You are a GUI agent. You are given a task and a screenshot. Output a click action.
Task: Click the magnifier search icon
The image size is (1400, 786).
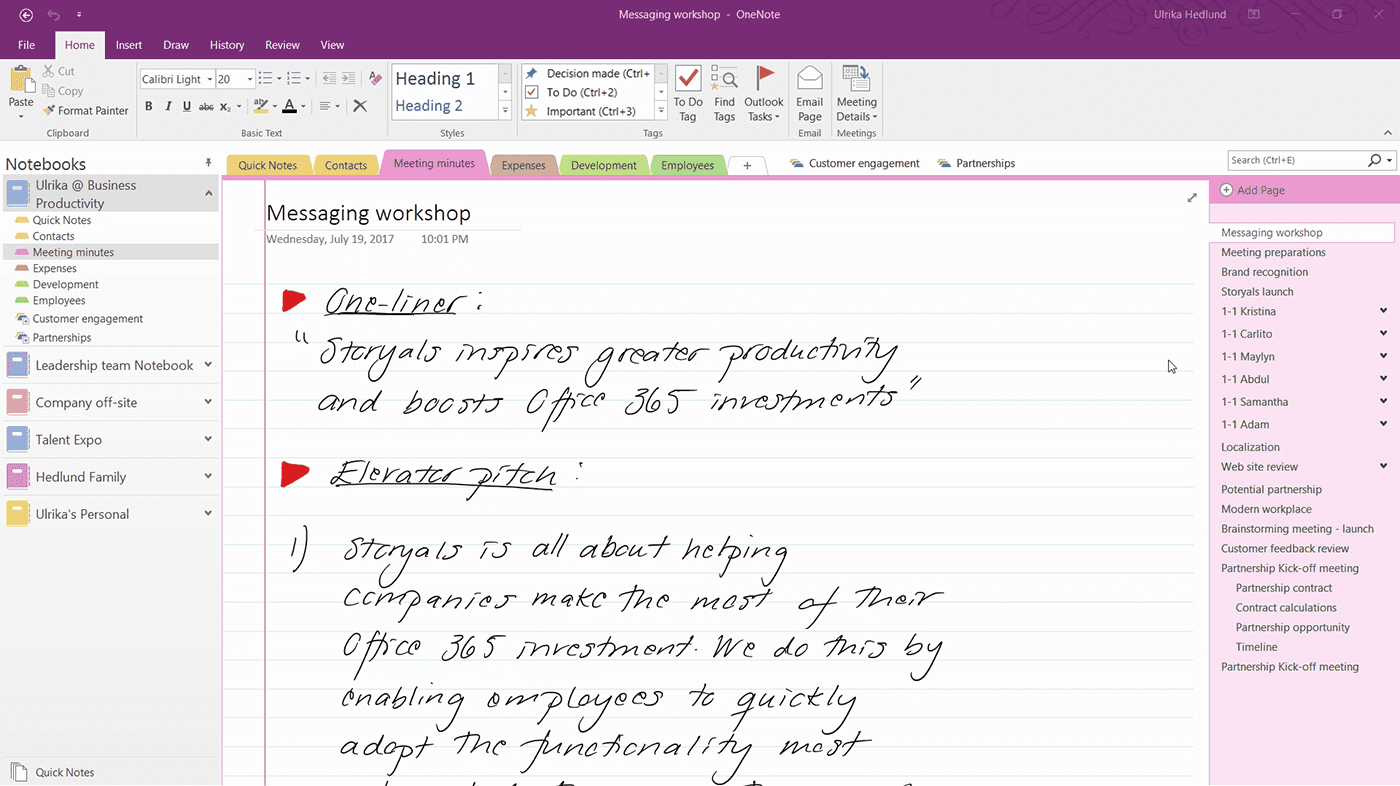coord(1375,160)
